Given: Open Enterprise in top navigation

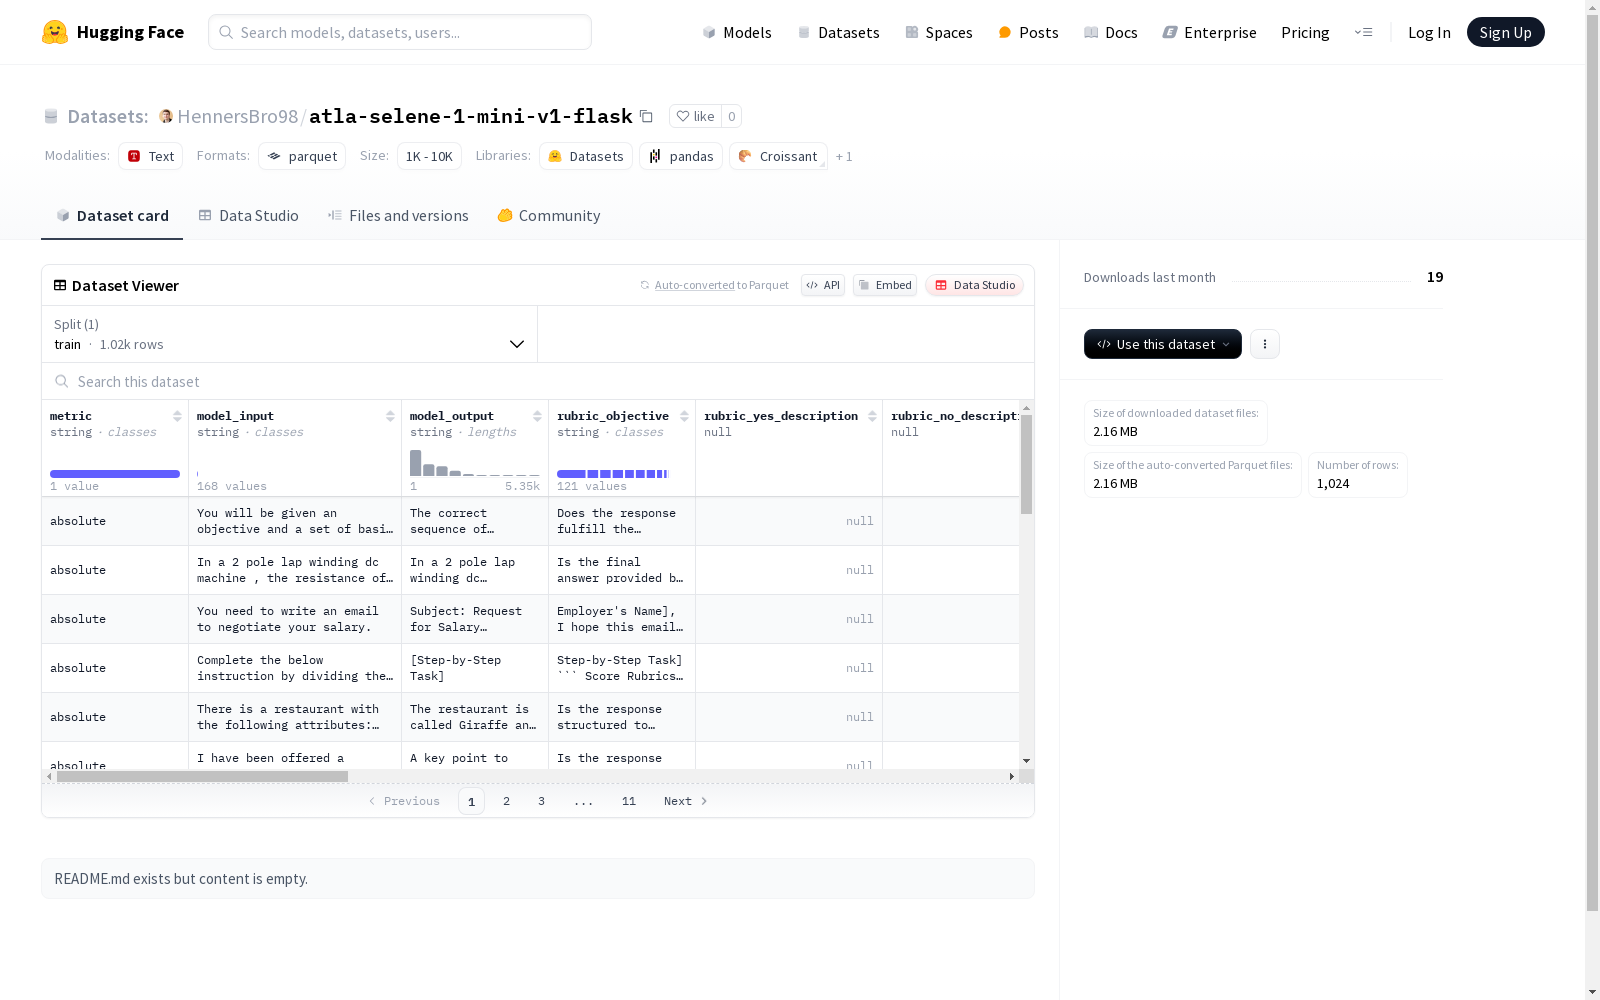Looking at the screenshot, I should pos(1209,32).
